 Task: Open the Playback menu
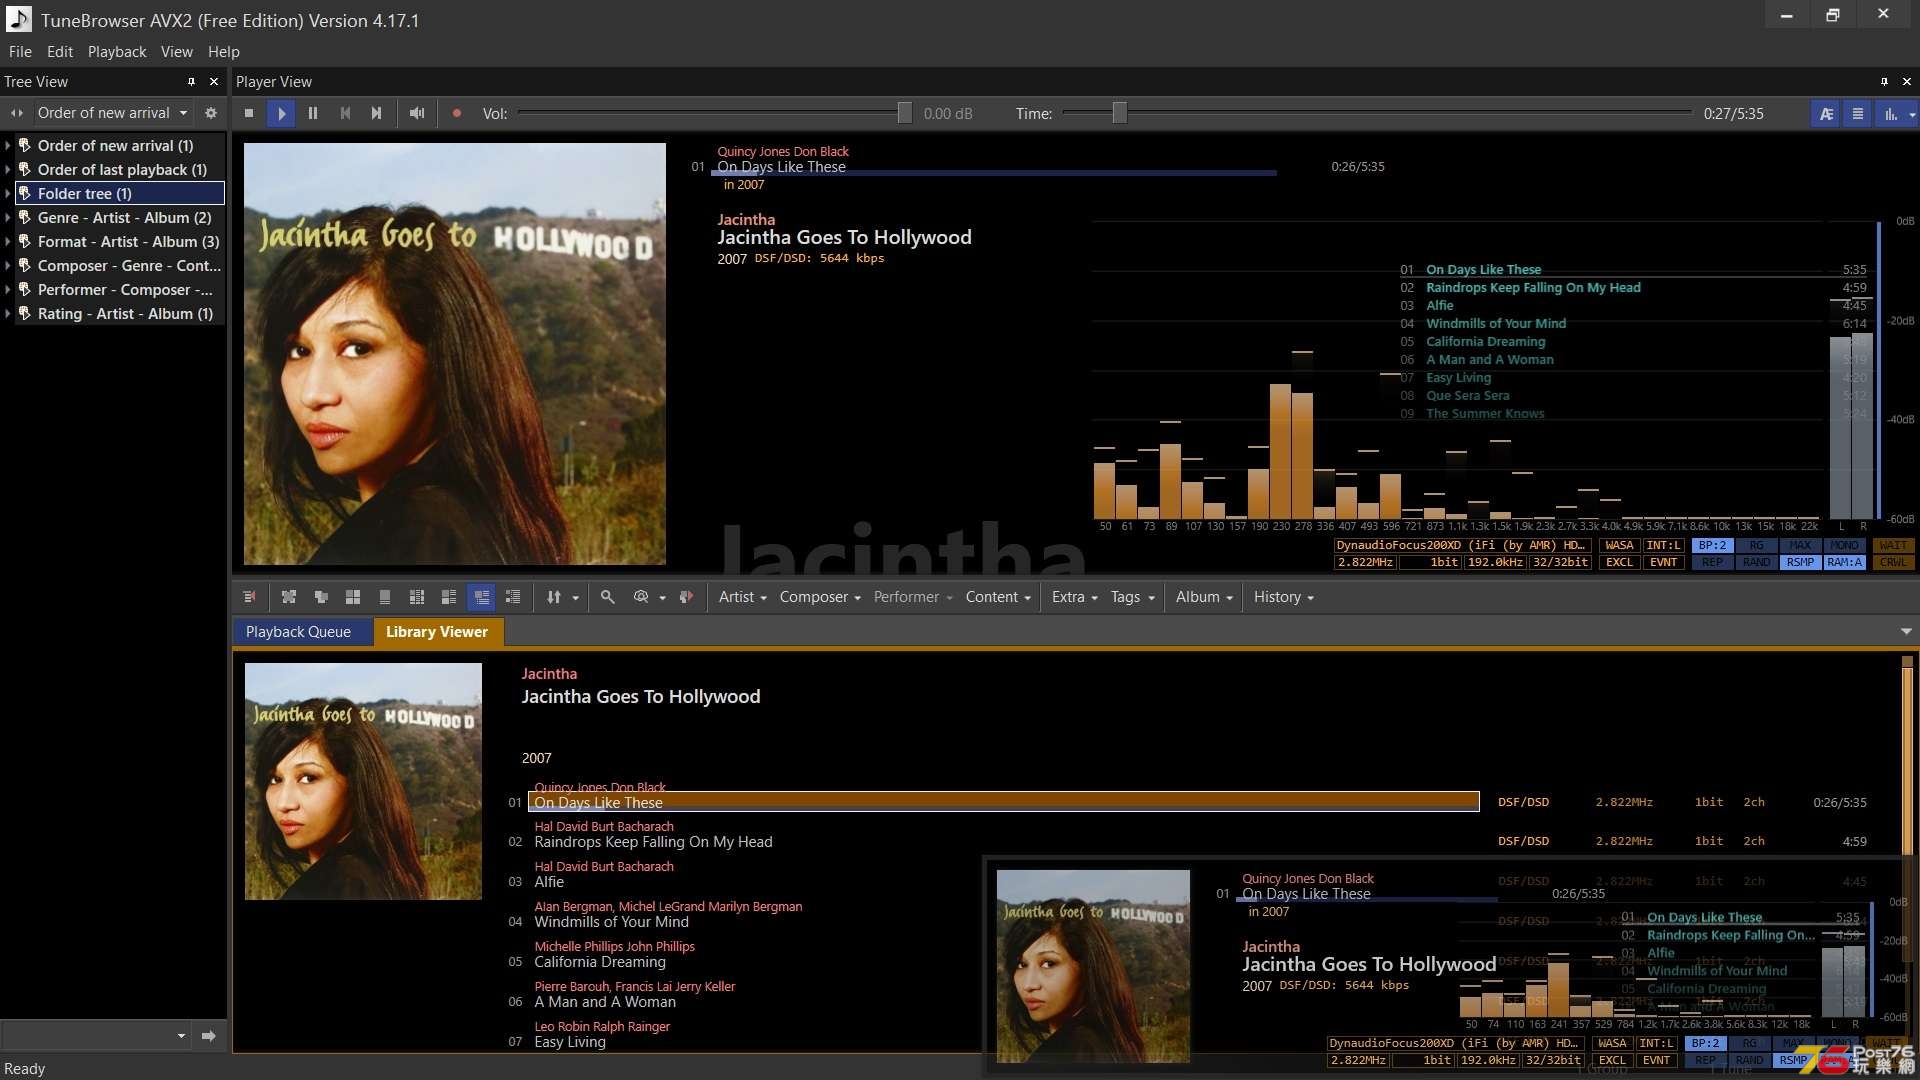click(117, 51)
